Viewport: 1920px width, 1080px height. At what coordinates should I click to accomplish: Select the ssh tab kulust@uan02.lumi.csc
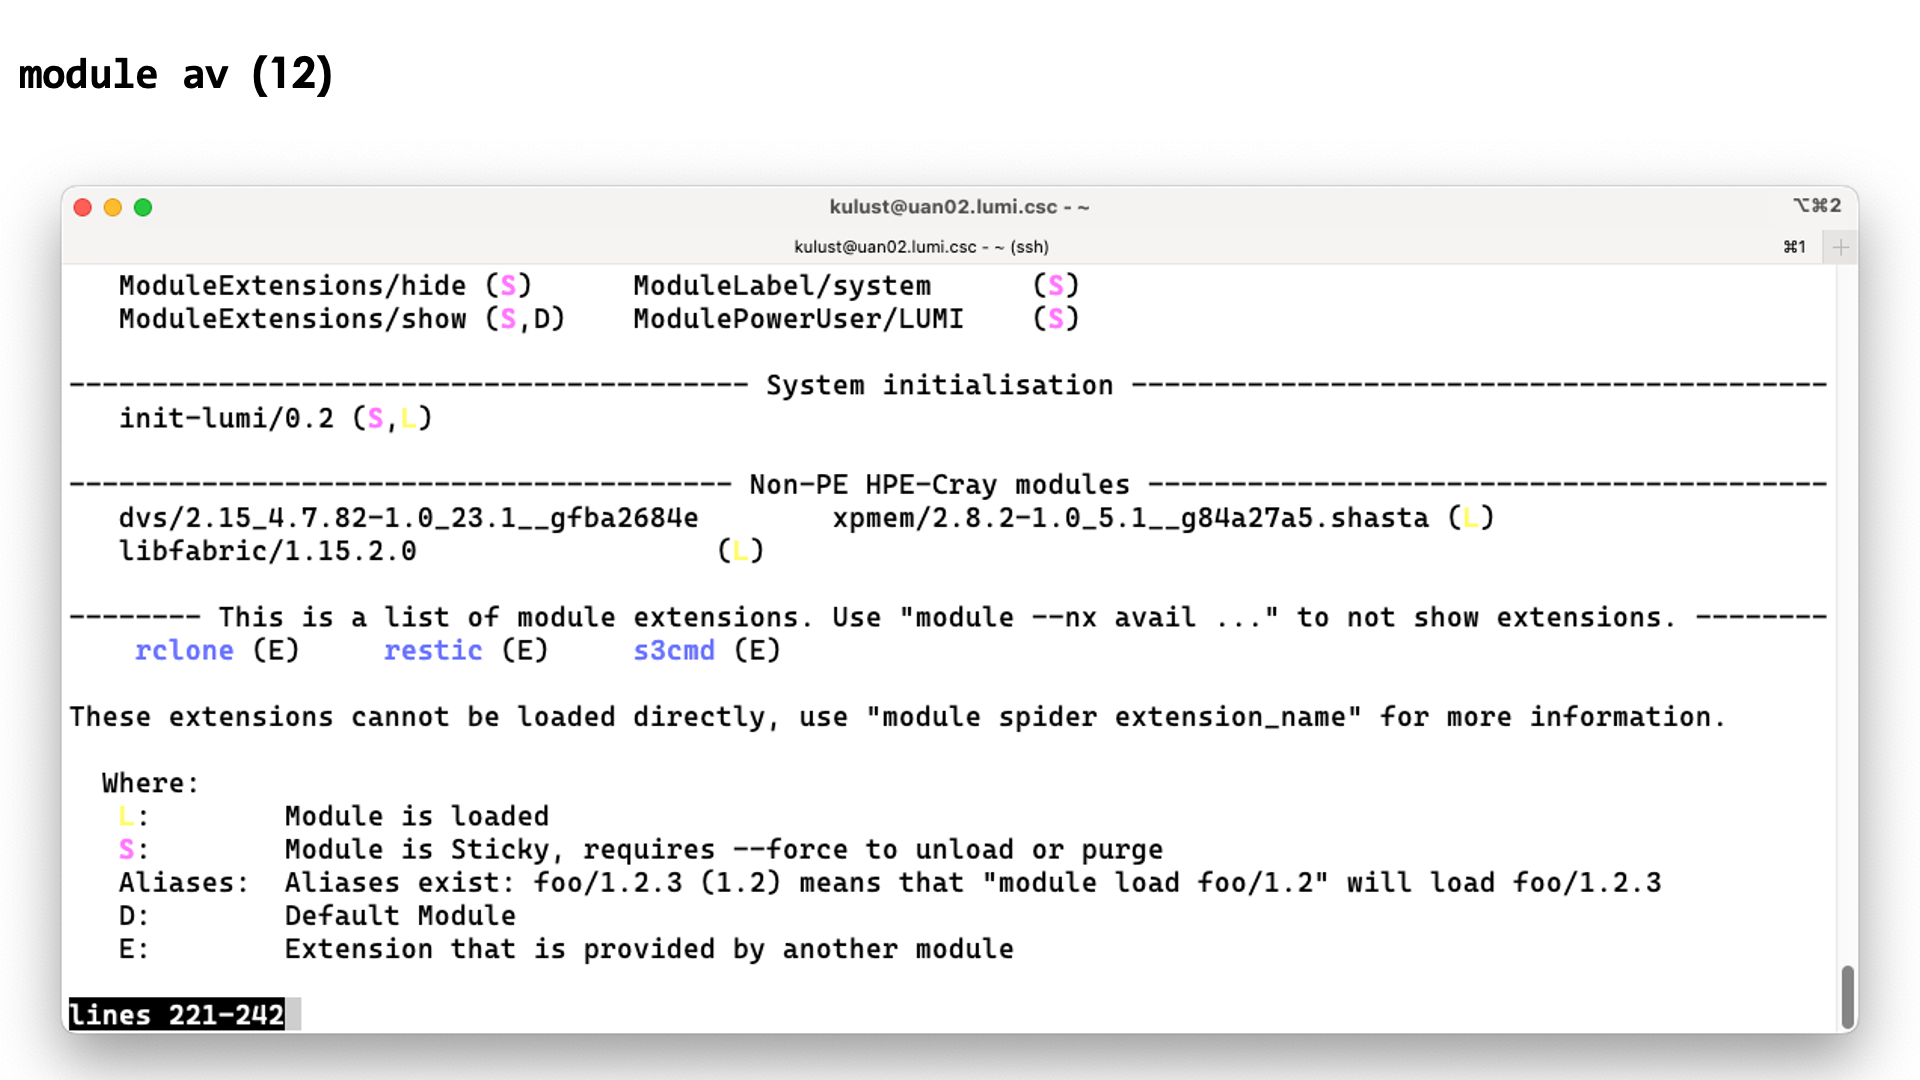coord(921,247)
